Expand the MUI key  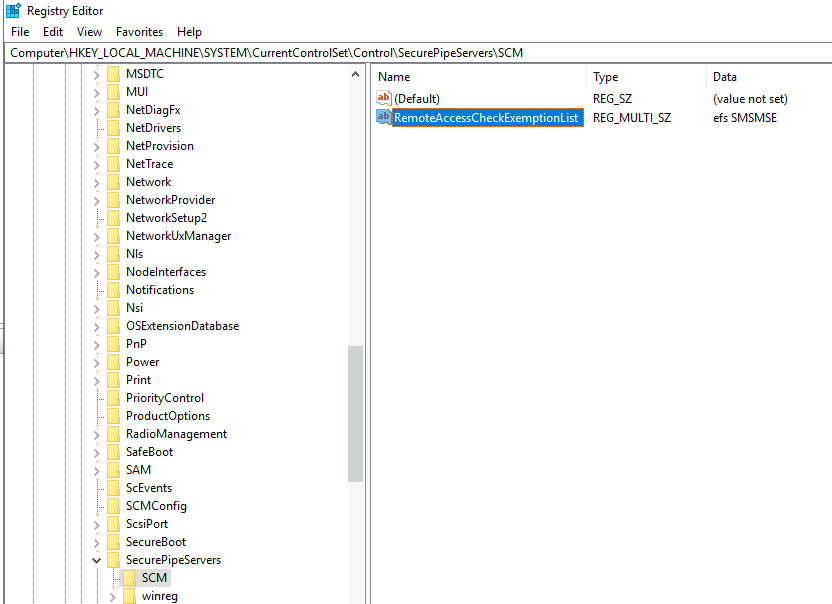point(97,93)
